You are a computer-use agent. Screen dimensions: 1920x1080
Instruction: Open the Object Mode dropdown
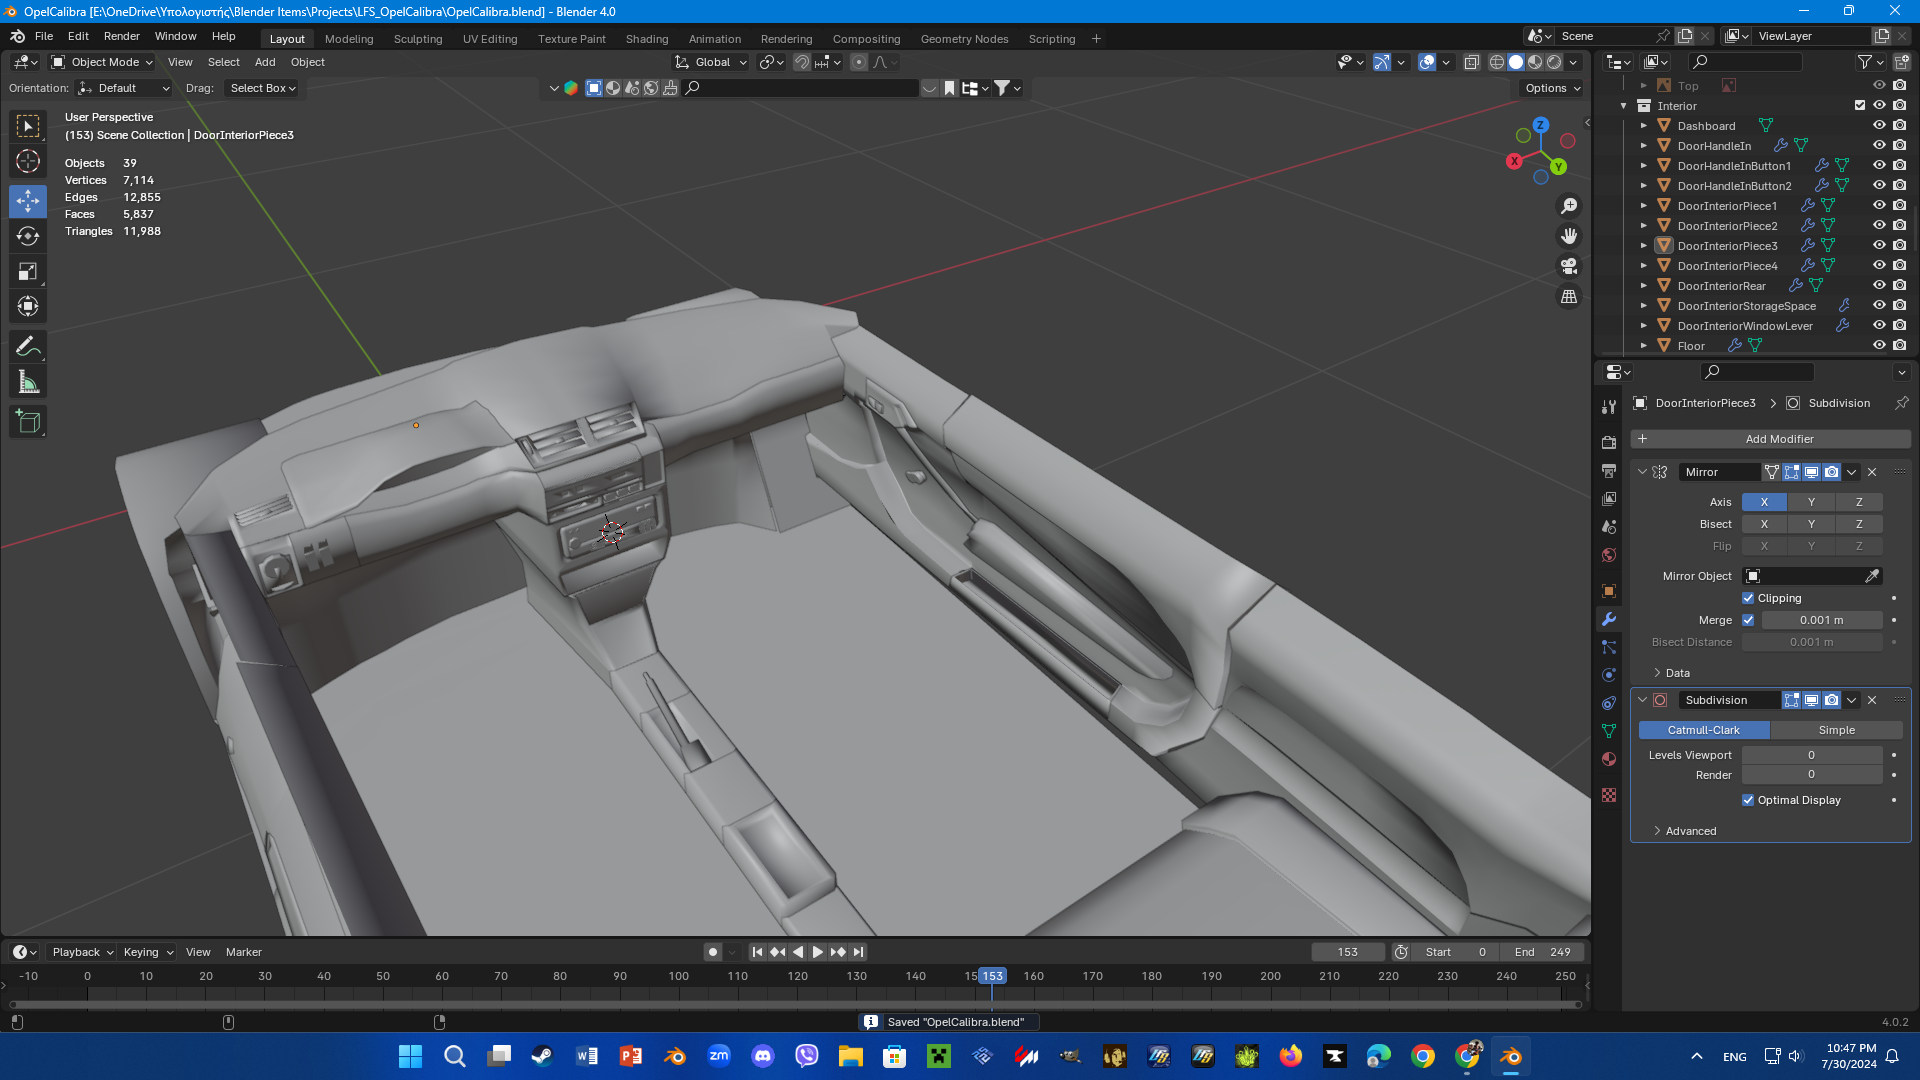(x=102, y=62)
